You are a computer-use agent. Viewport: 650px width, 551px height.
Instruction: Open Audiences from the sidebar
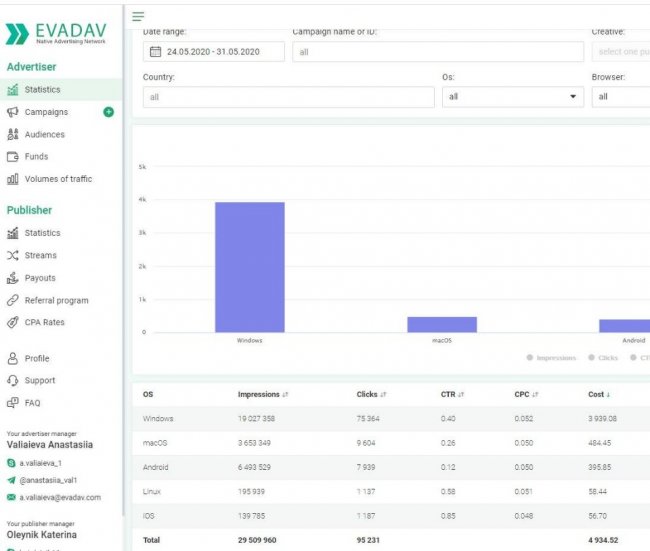click(44, 134)
